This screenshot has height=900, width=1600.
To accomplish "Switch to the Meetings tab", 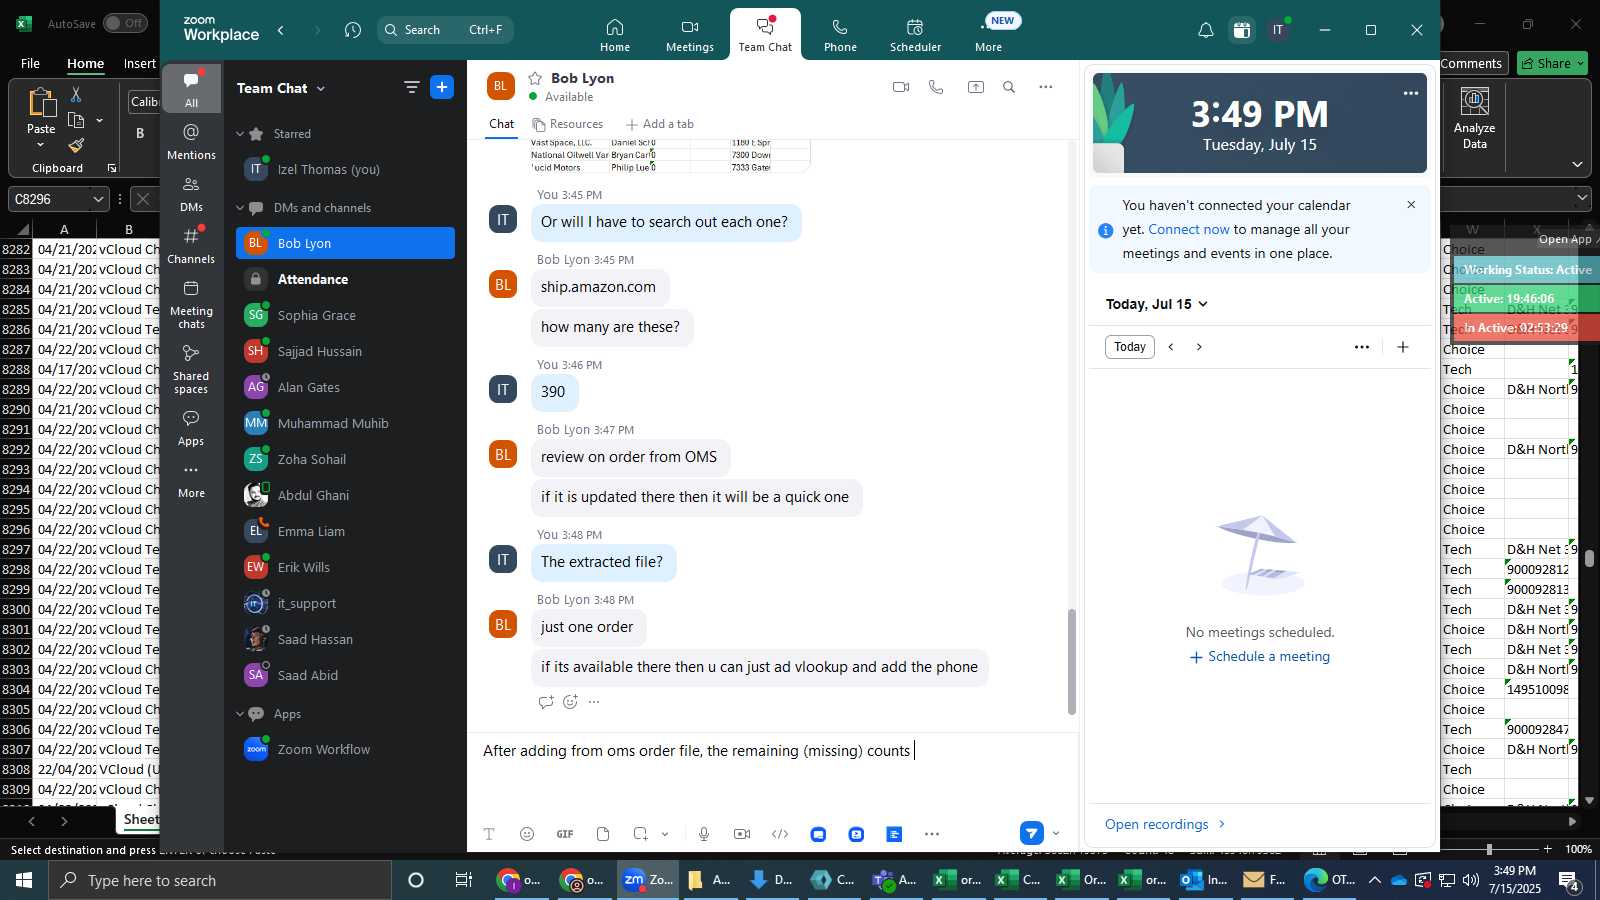I will [690, 34].
